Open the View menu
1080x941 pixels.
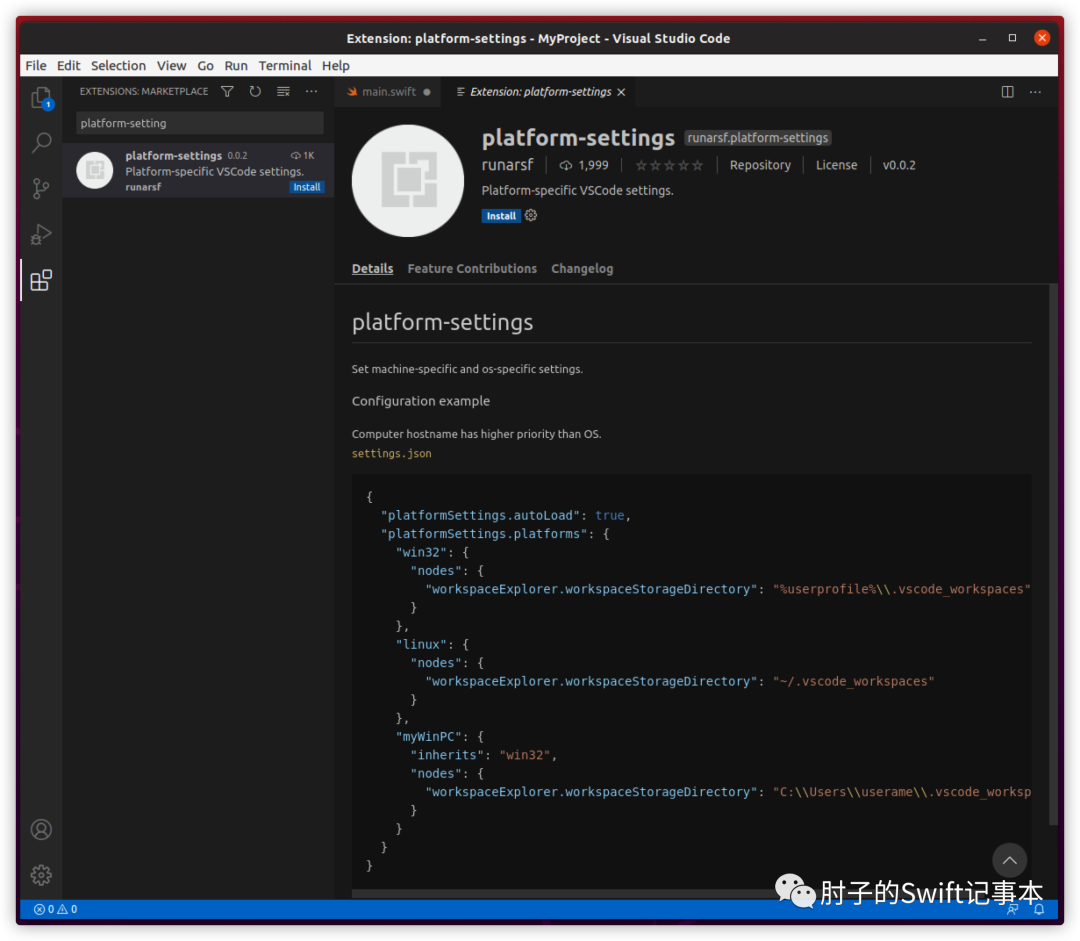pyautogui.click(x=172, y=65)
